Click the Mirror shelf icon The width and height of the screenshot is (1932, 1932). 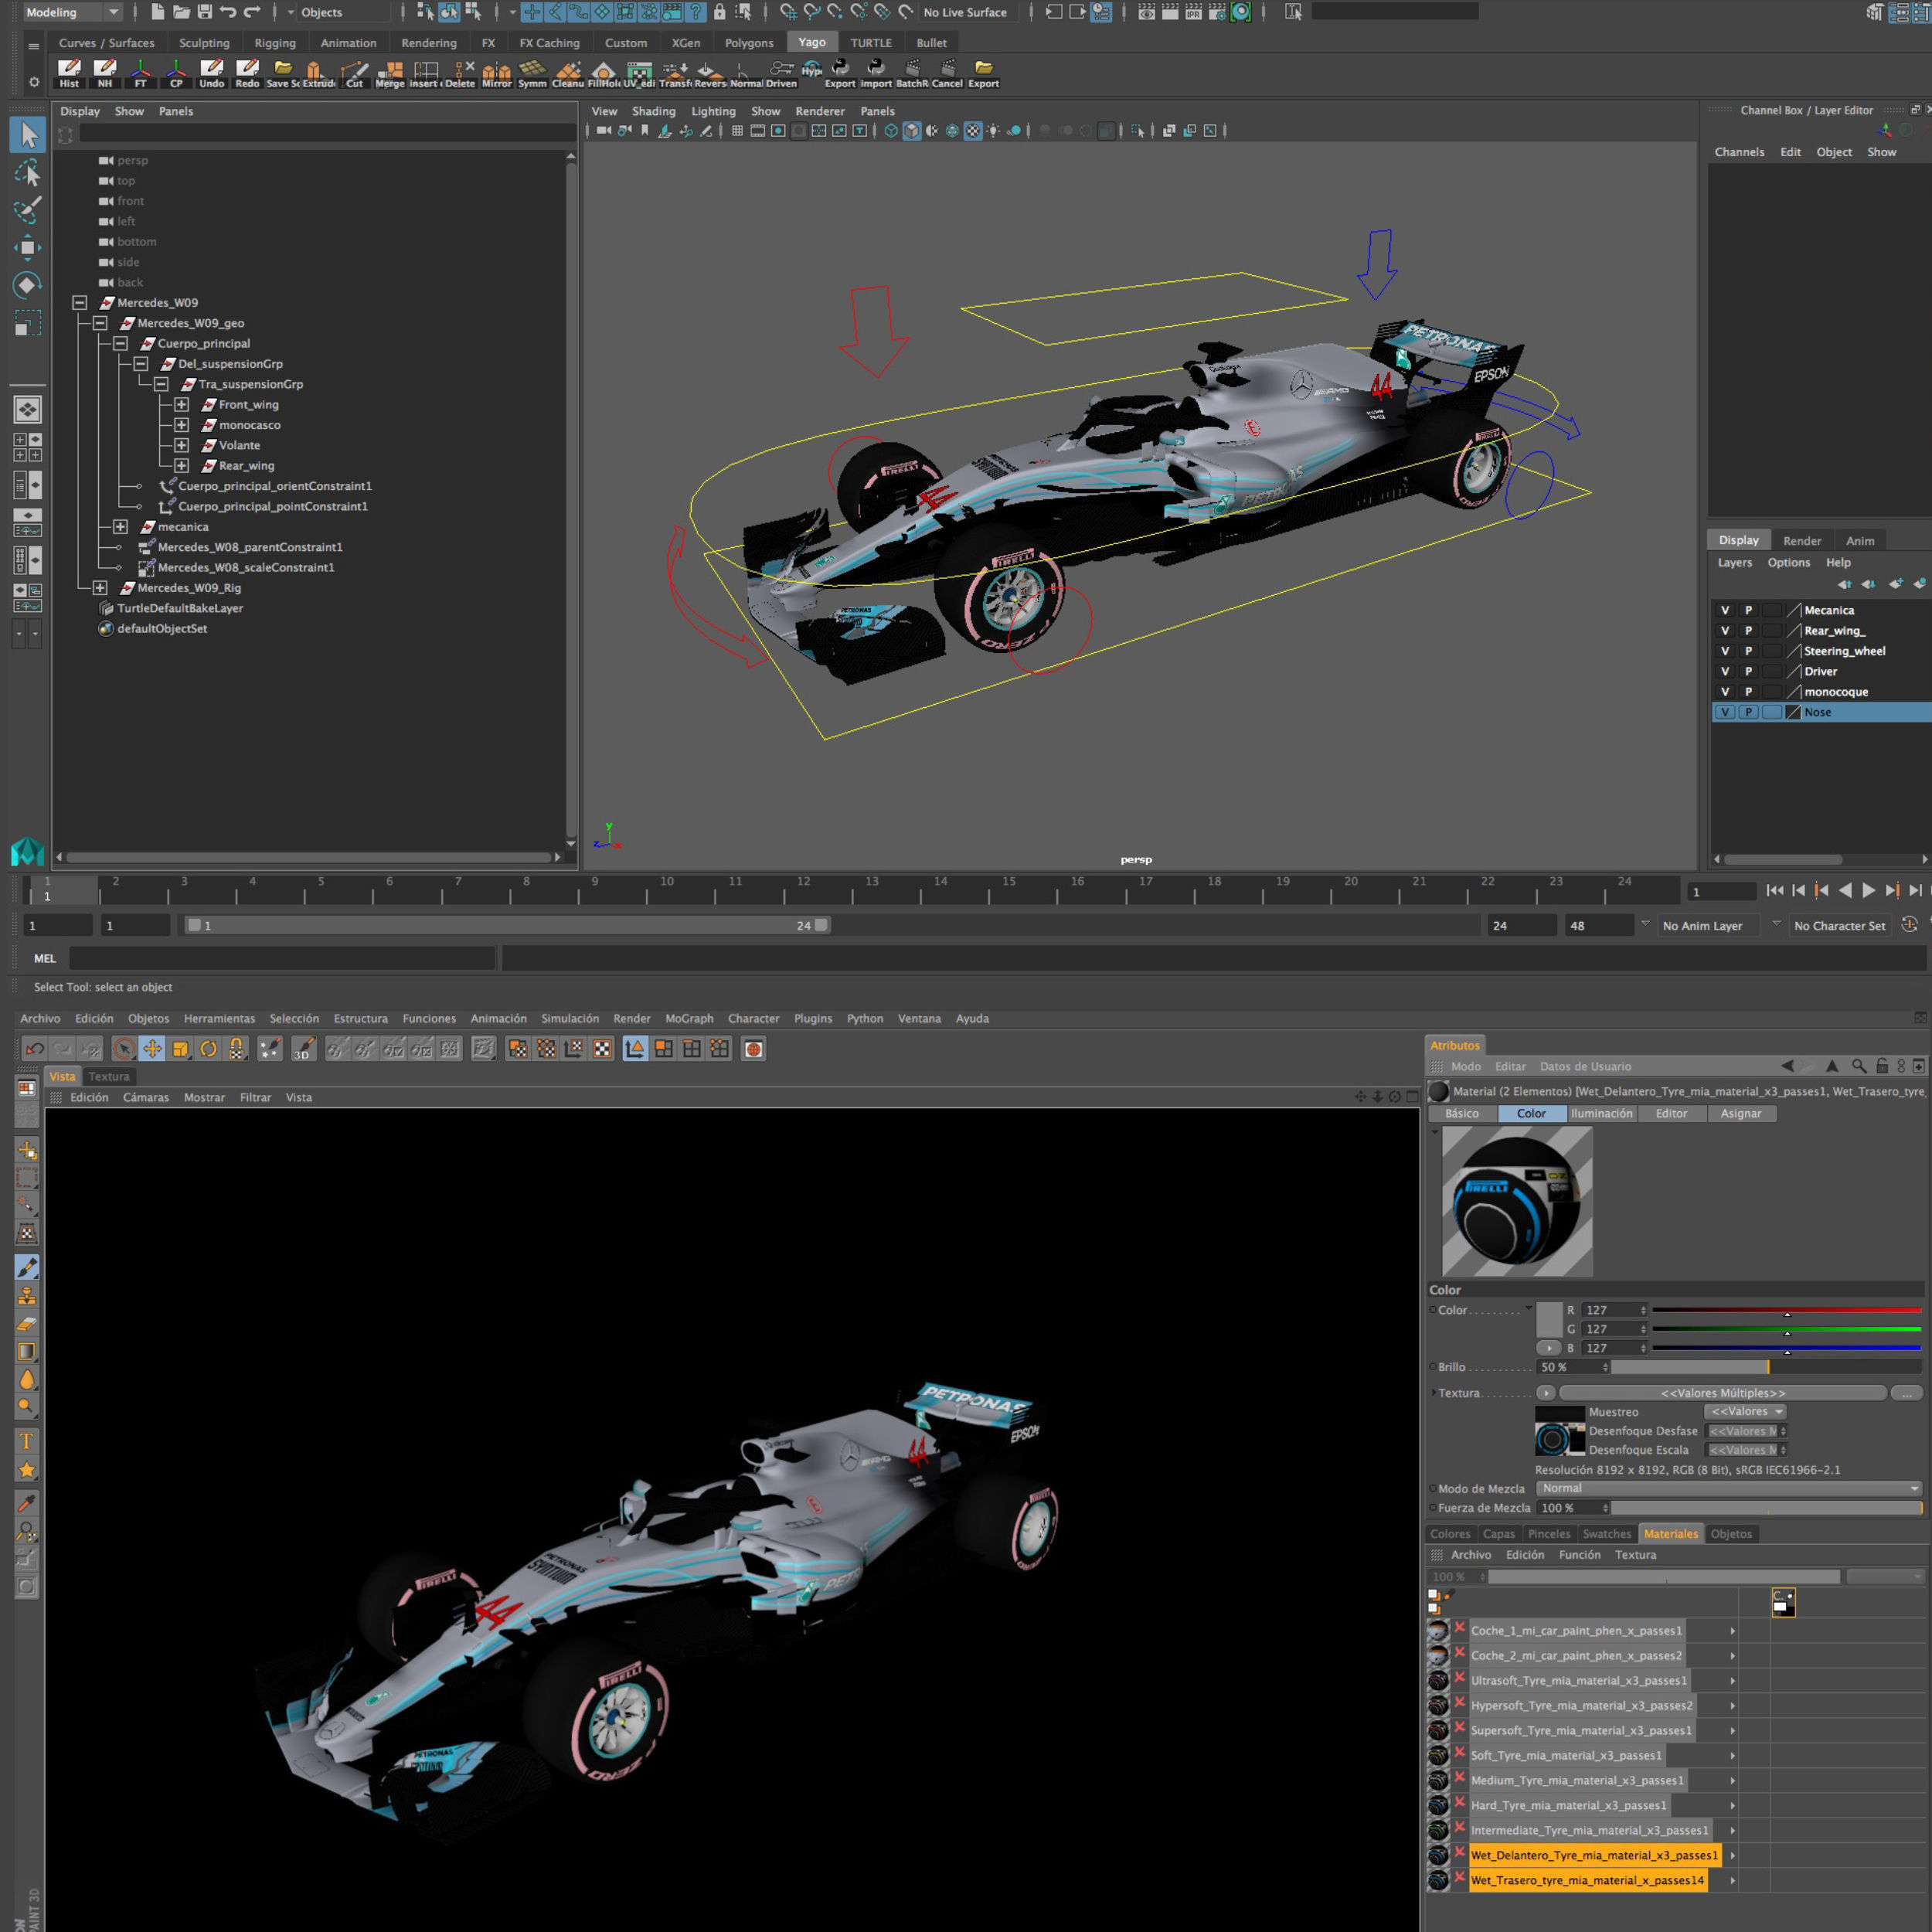coord(496,72)
